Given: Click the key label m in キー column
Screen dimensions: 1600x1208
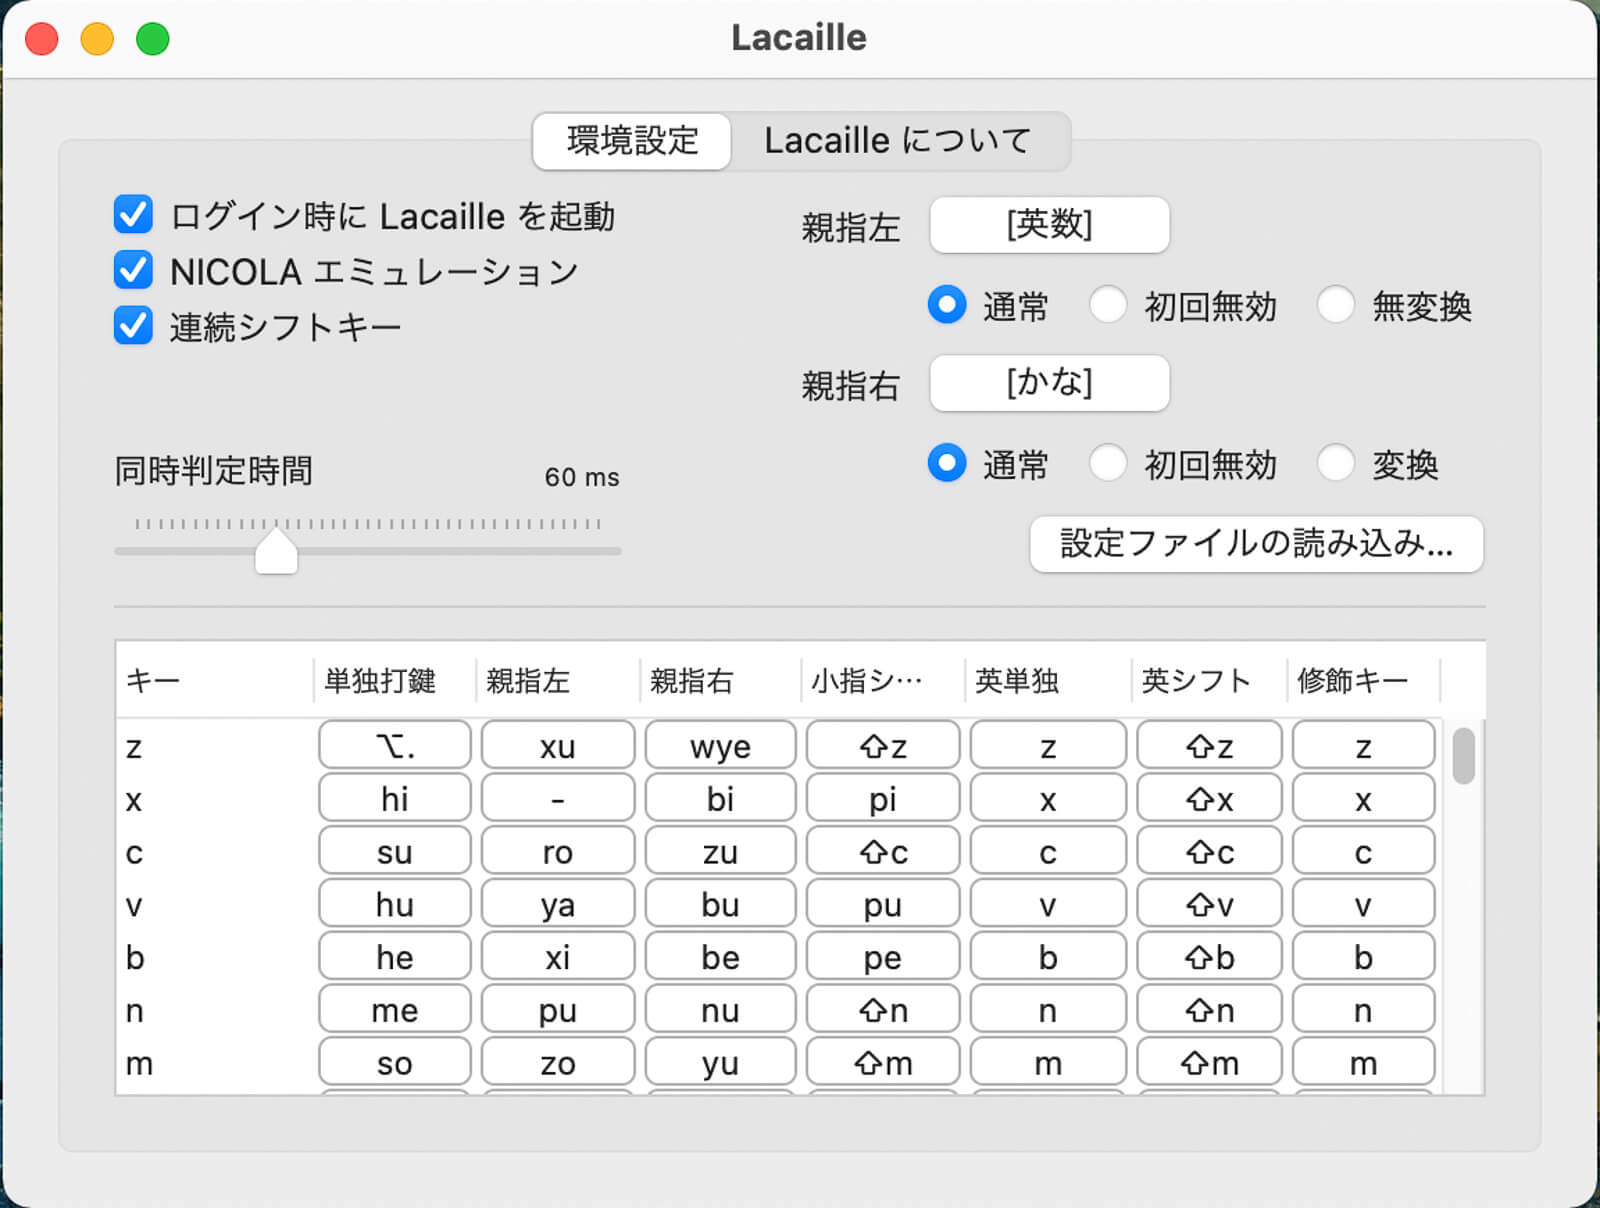Looking at the screenshot, I should [x=139, y=1064].
